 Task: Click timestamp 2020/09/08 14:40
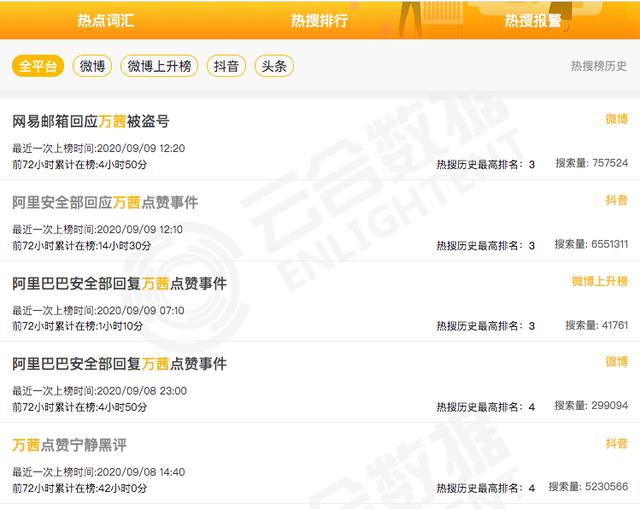click(x=141, y=472)
